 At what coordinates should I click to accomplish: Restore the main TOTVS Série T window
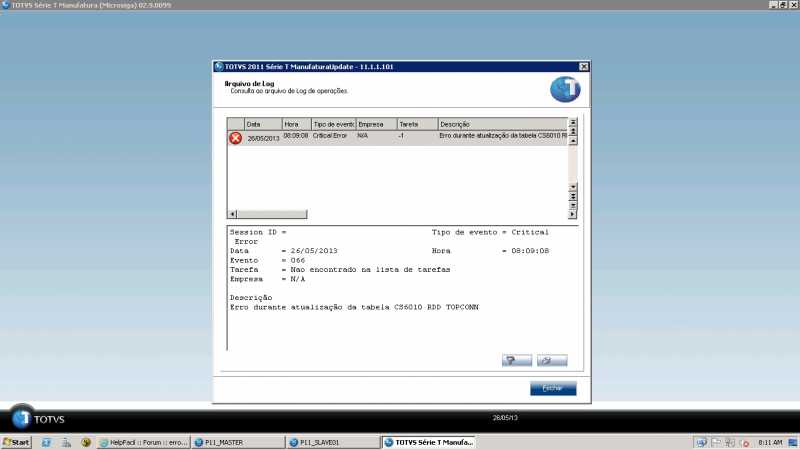pos(783,5)
